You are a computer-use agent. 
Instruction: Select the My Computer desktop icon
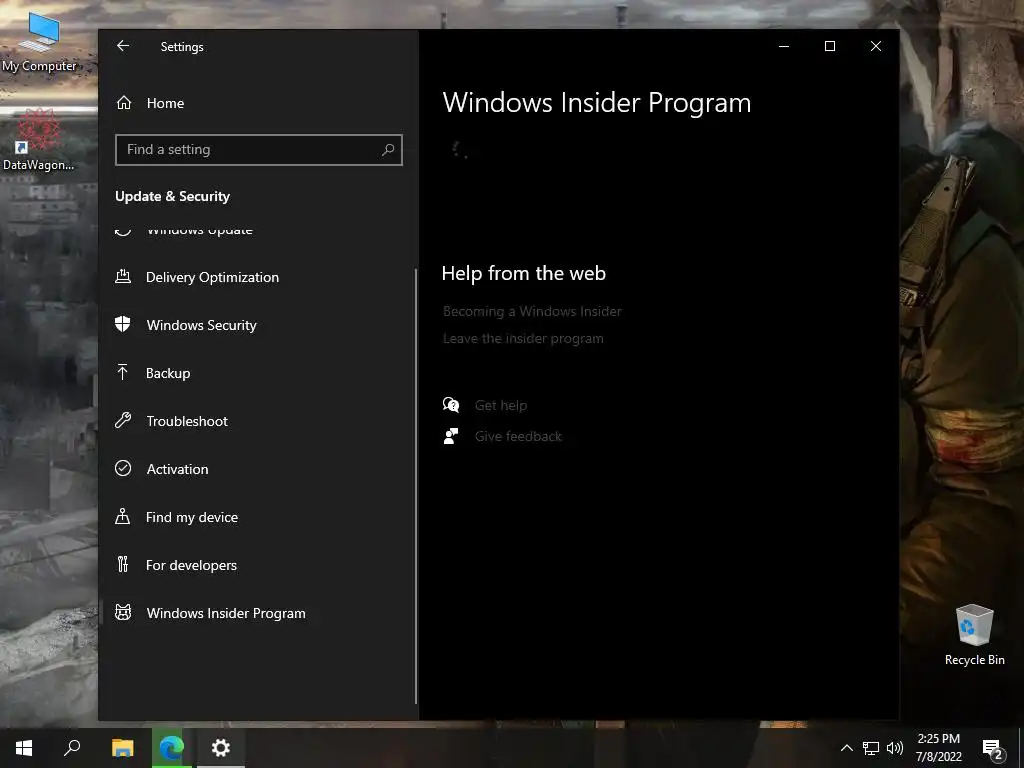point(39,41)
